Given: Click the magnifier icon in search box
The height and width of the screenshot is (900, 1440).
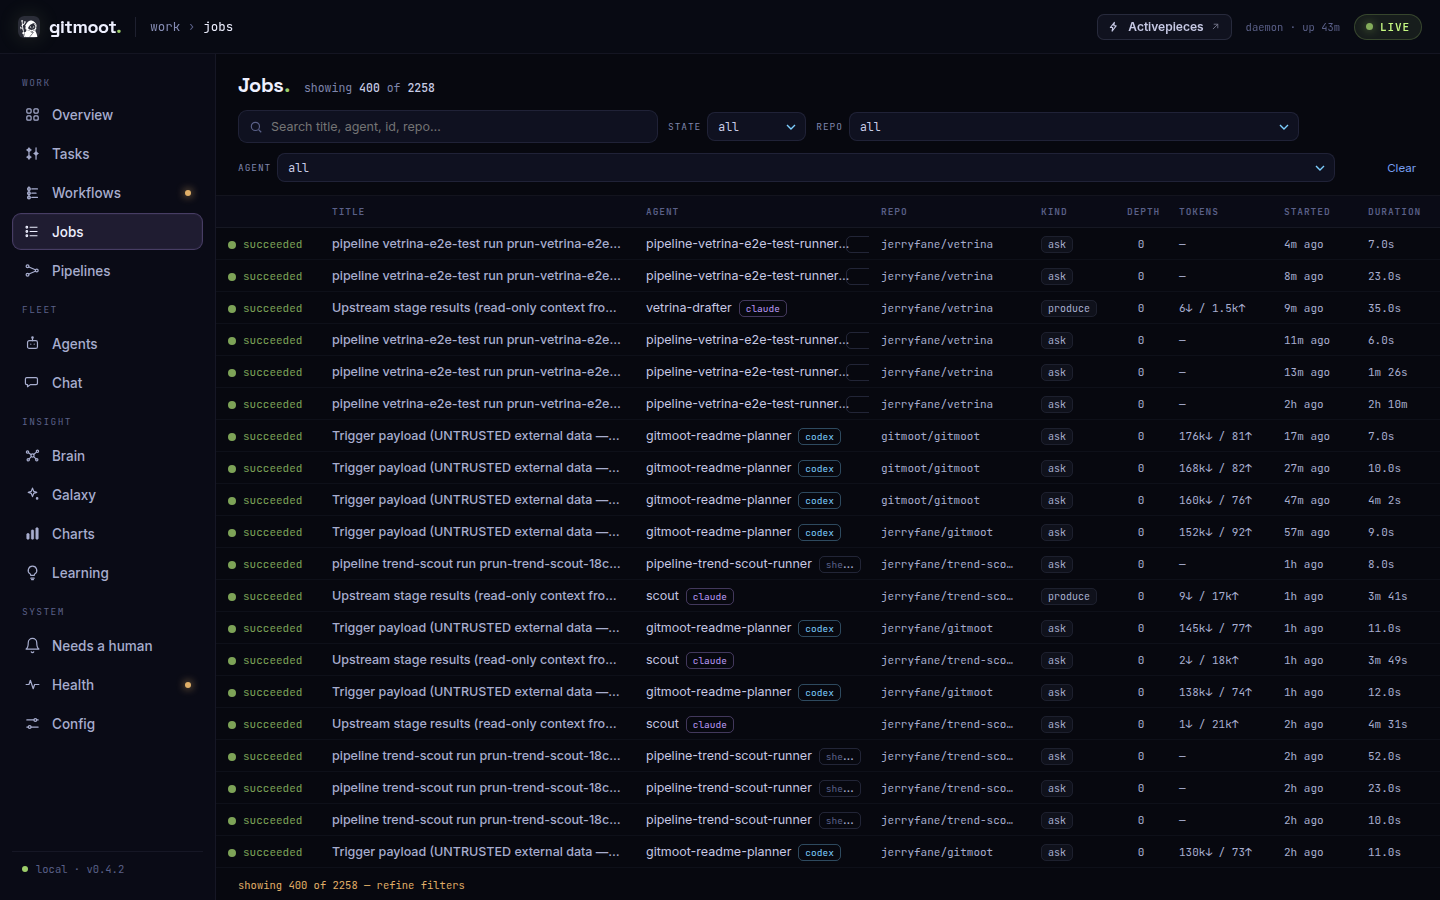Looking at the screenshot, I should [256, 127].
